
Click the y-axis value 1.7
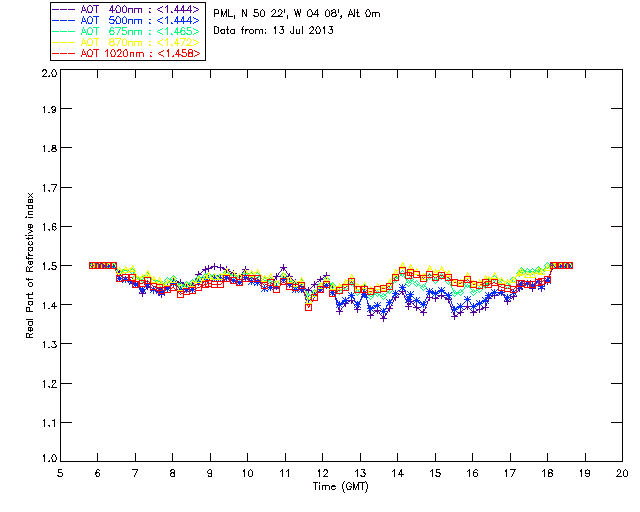(49, 187)
